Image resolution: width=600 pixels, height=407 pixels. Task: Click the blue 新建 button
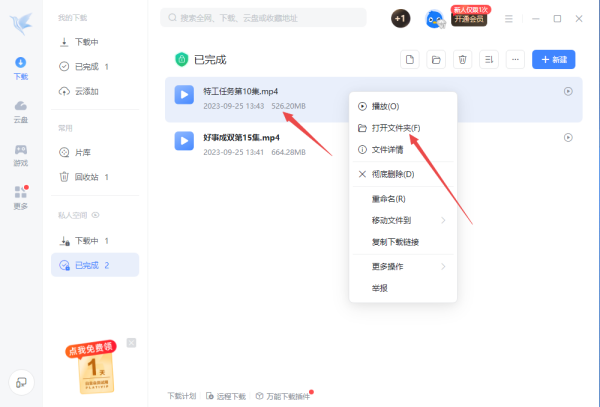[553, 60]
